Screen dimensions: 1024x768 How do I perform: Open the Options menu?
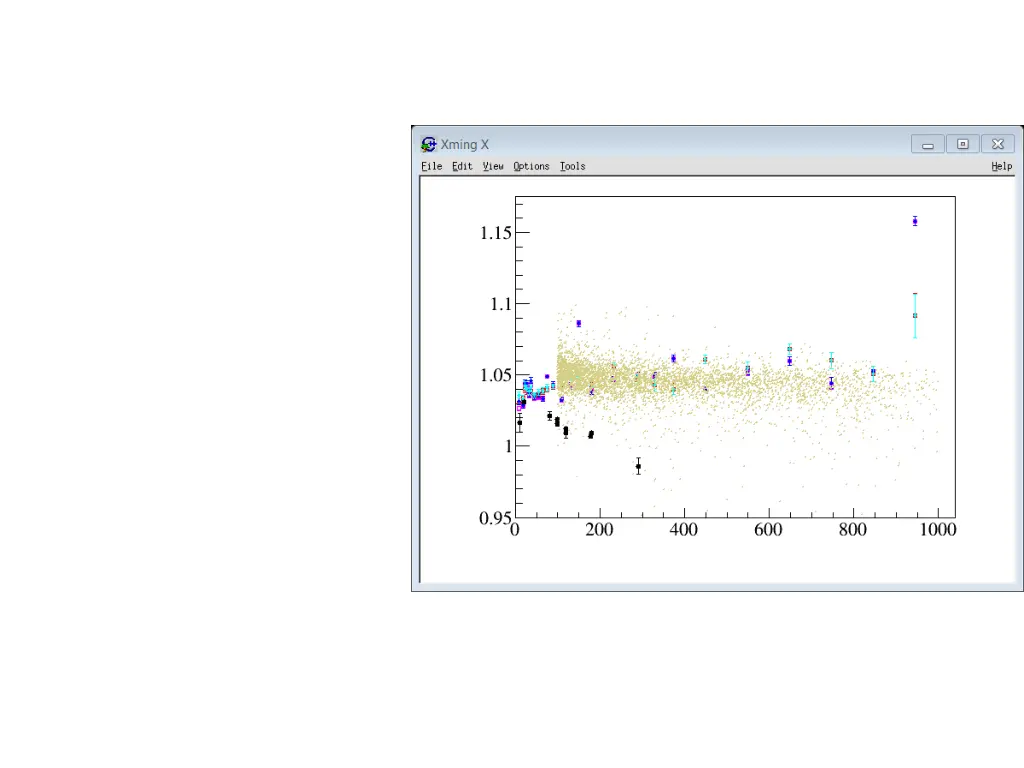coord(531,167)
